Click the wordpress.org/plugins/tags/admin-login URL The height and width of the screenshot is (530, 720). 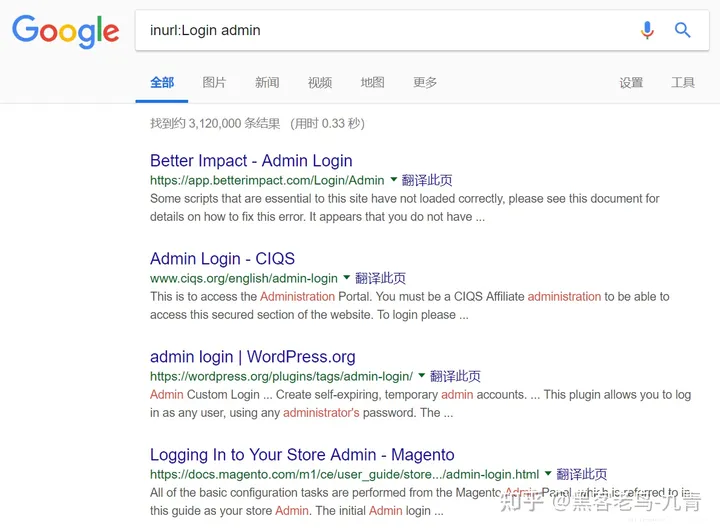(281, 376)
